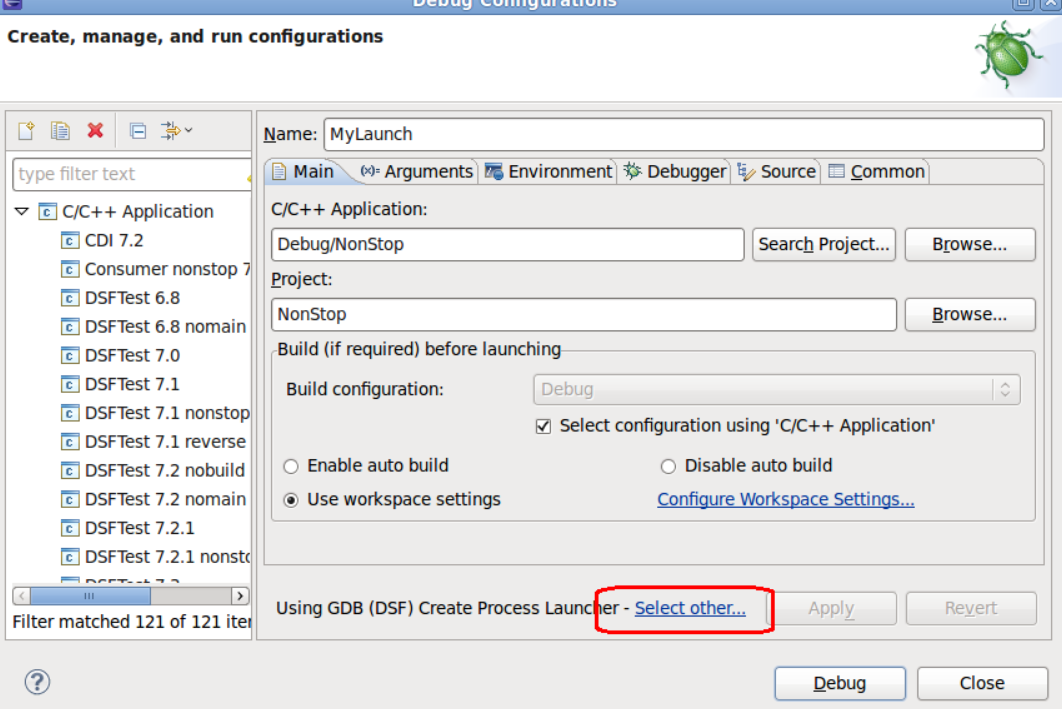Screen dimensions: 1062x709
Task: Click the horizontal scrollbar thumb in tree
Action: 89,596
